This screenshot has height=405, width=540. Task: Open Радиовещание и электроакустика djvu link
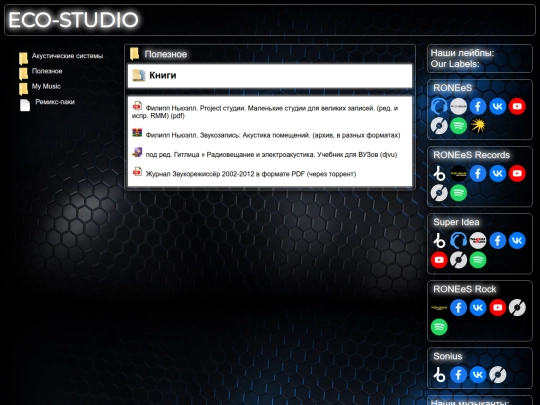point(271,155)
